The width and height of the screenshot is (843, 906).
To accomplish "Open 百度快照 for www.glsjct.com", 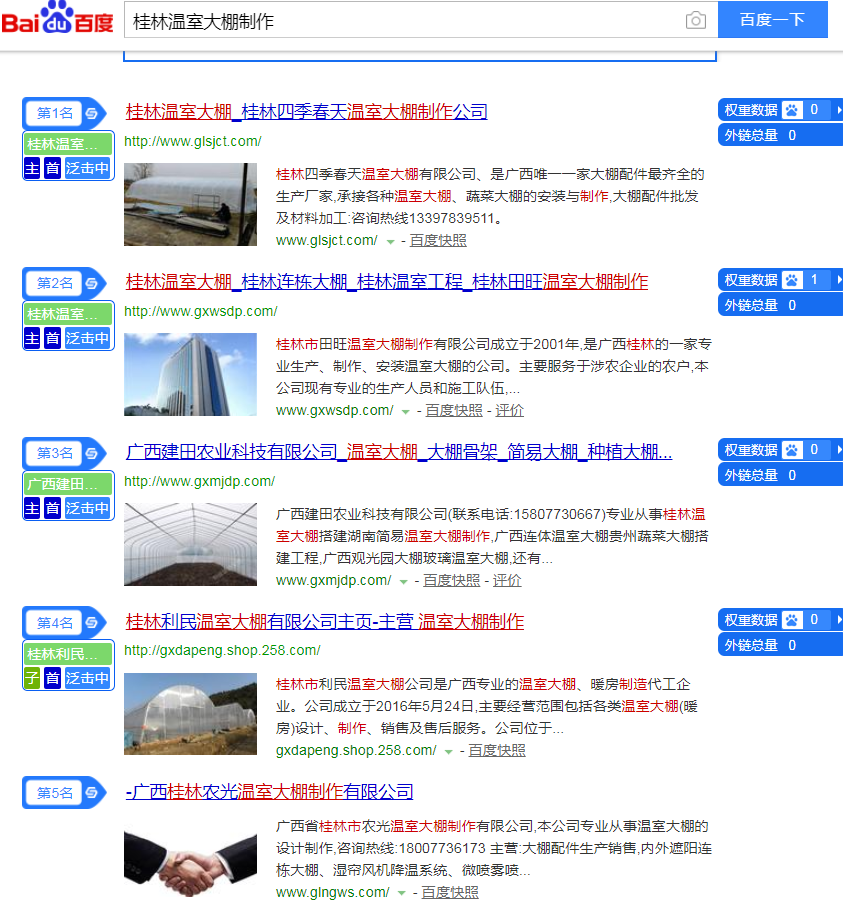I will (x=438, y=240).
